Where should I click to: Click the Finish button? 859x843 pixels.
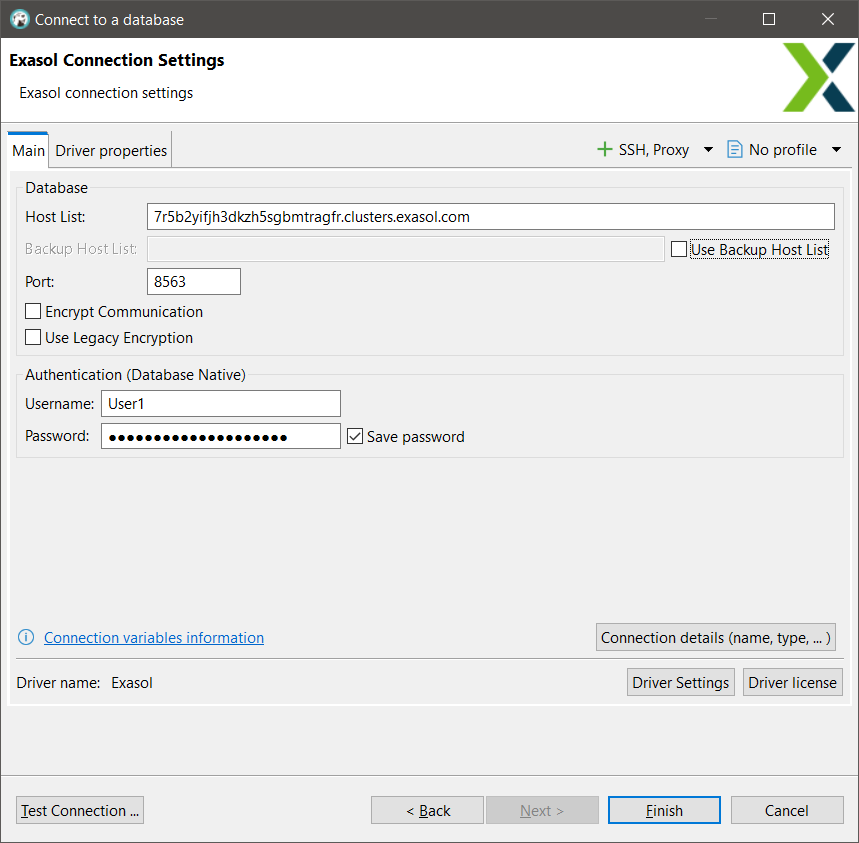pos(664,810)
